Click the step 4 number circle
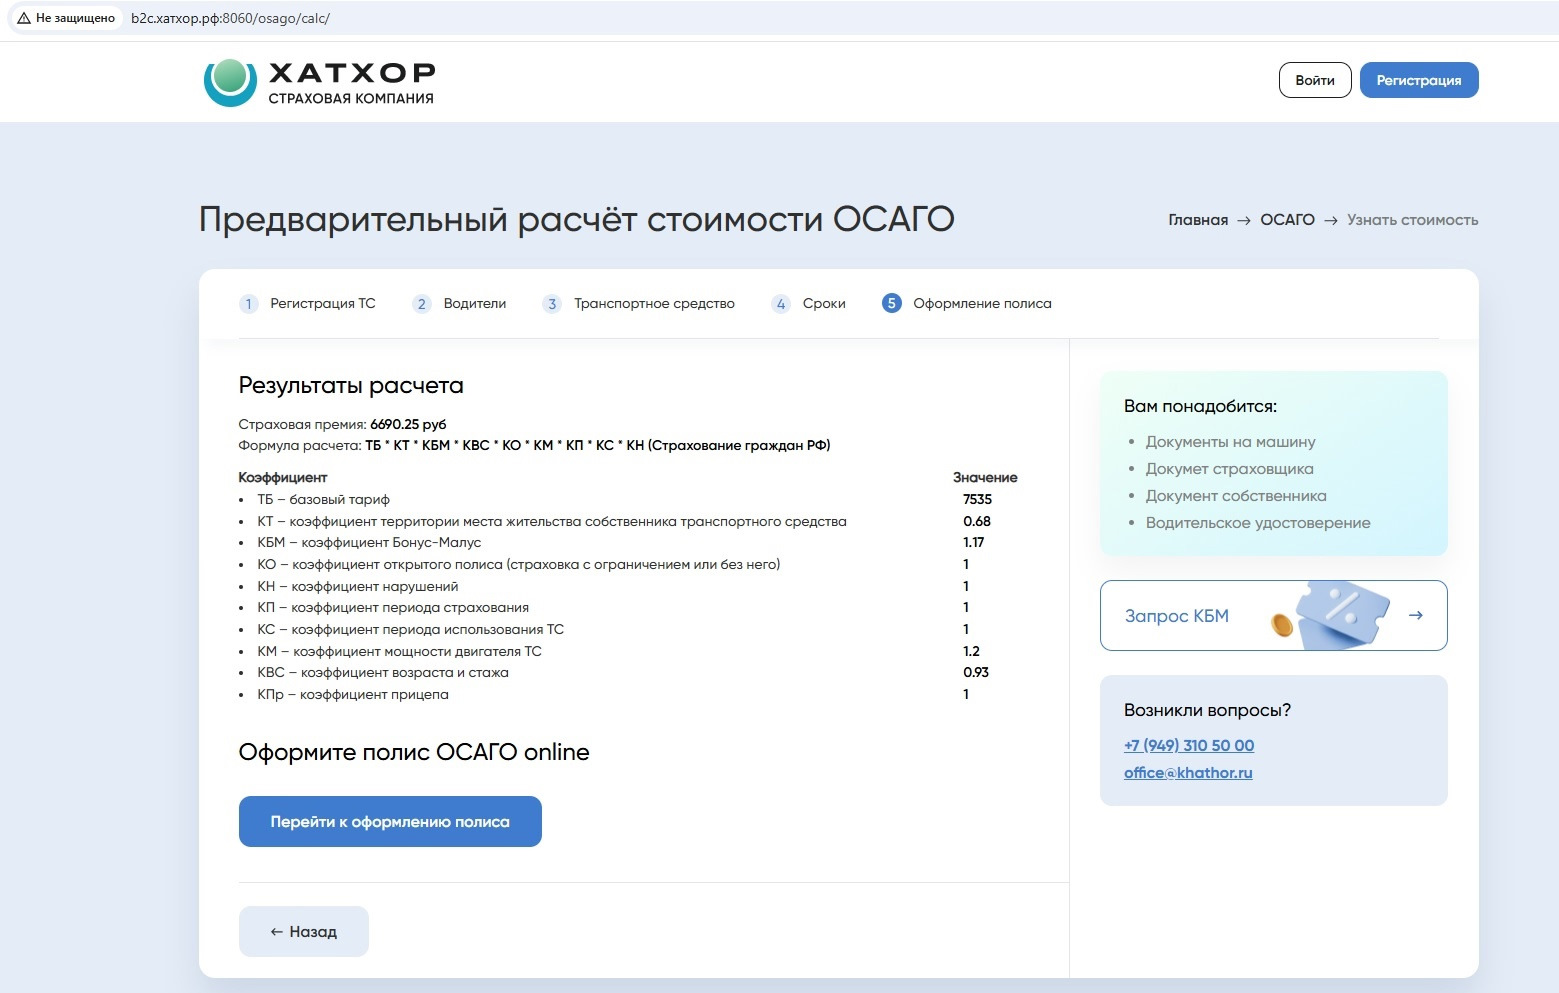The image size is (1559, 993). pos(781,304)
